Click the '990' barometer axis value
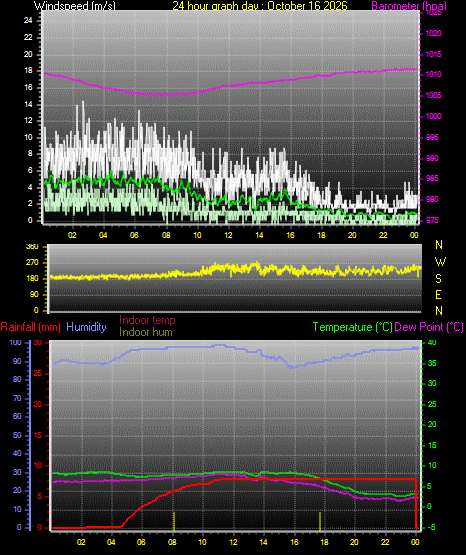Viewport: 466px width, 555px height. coord(432,158)
